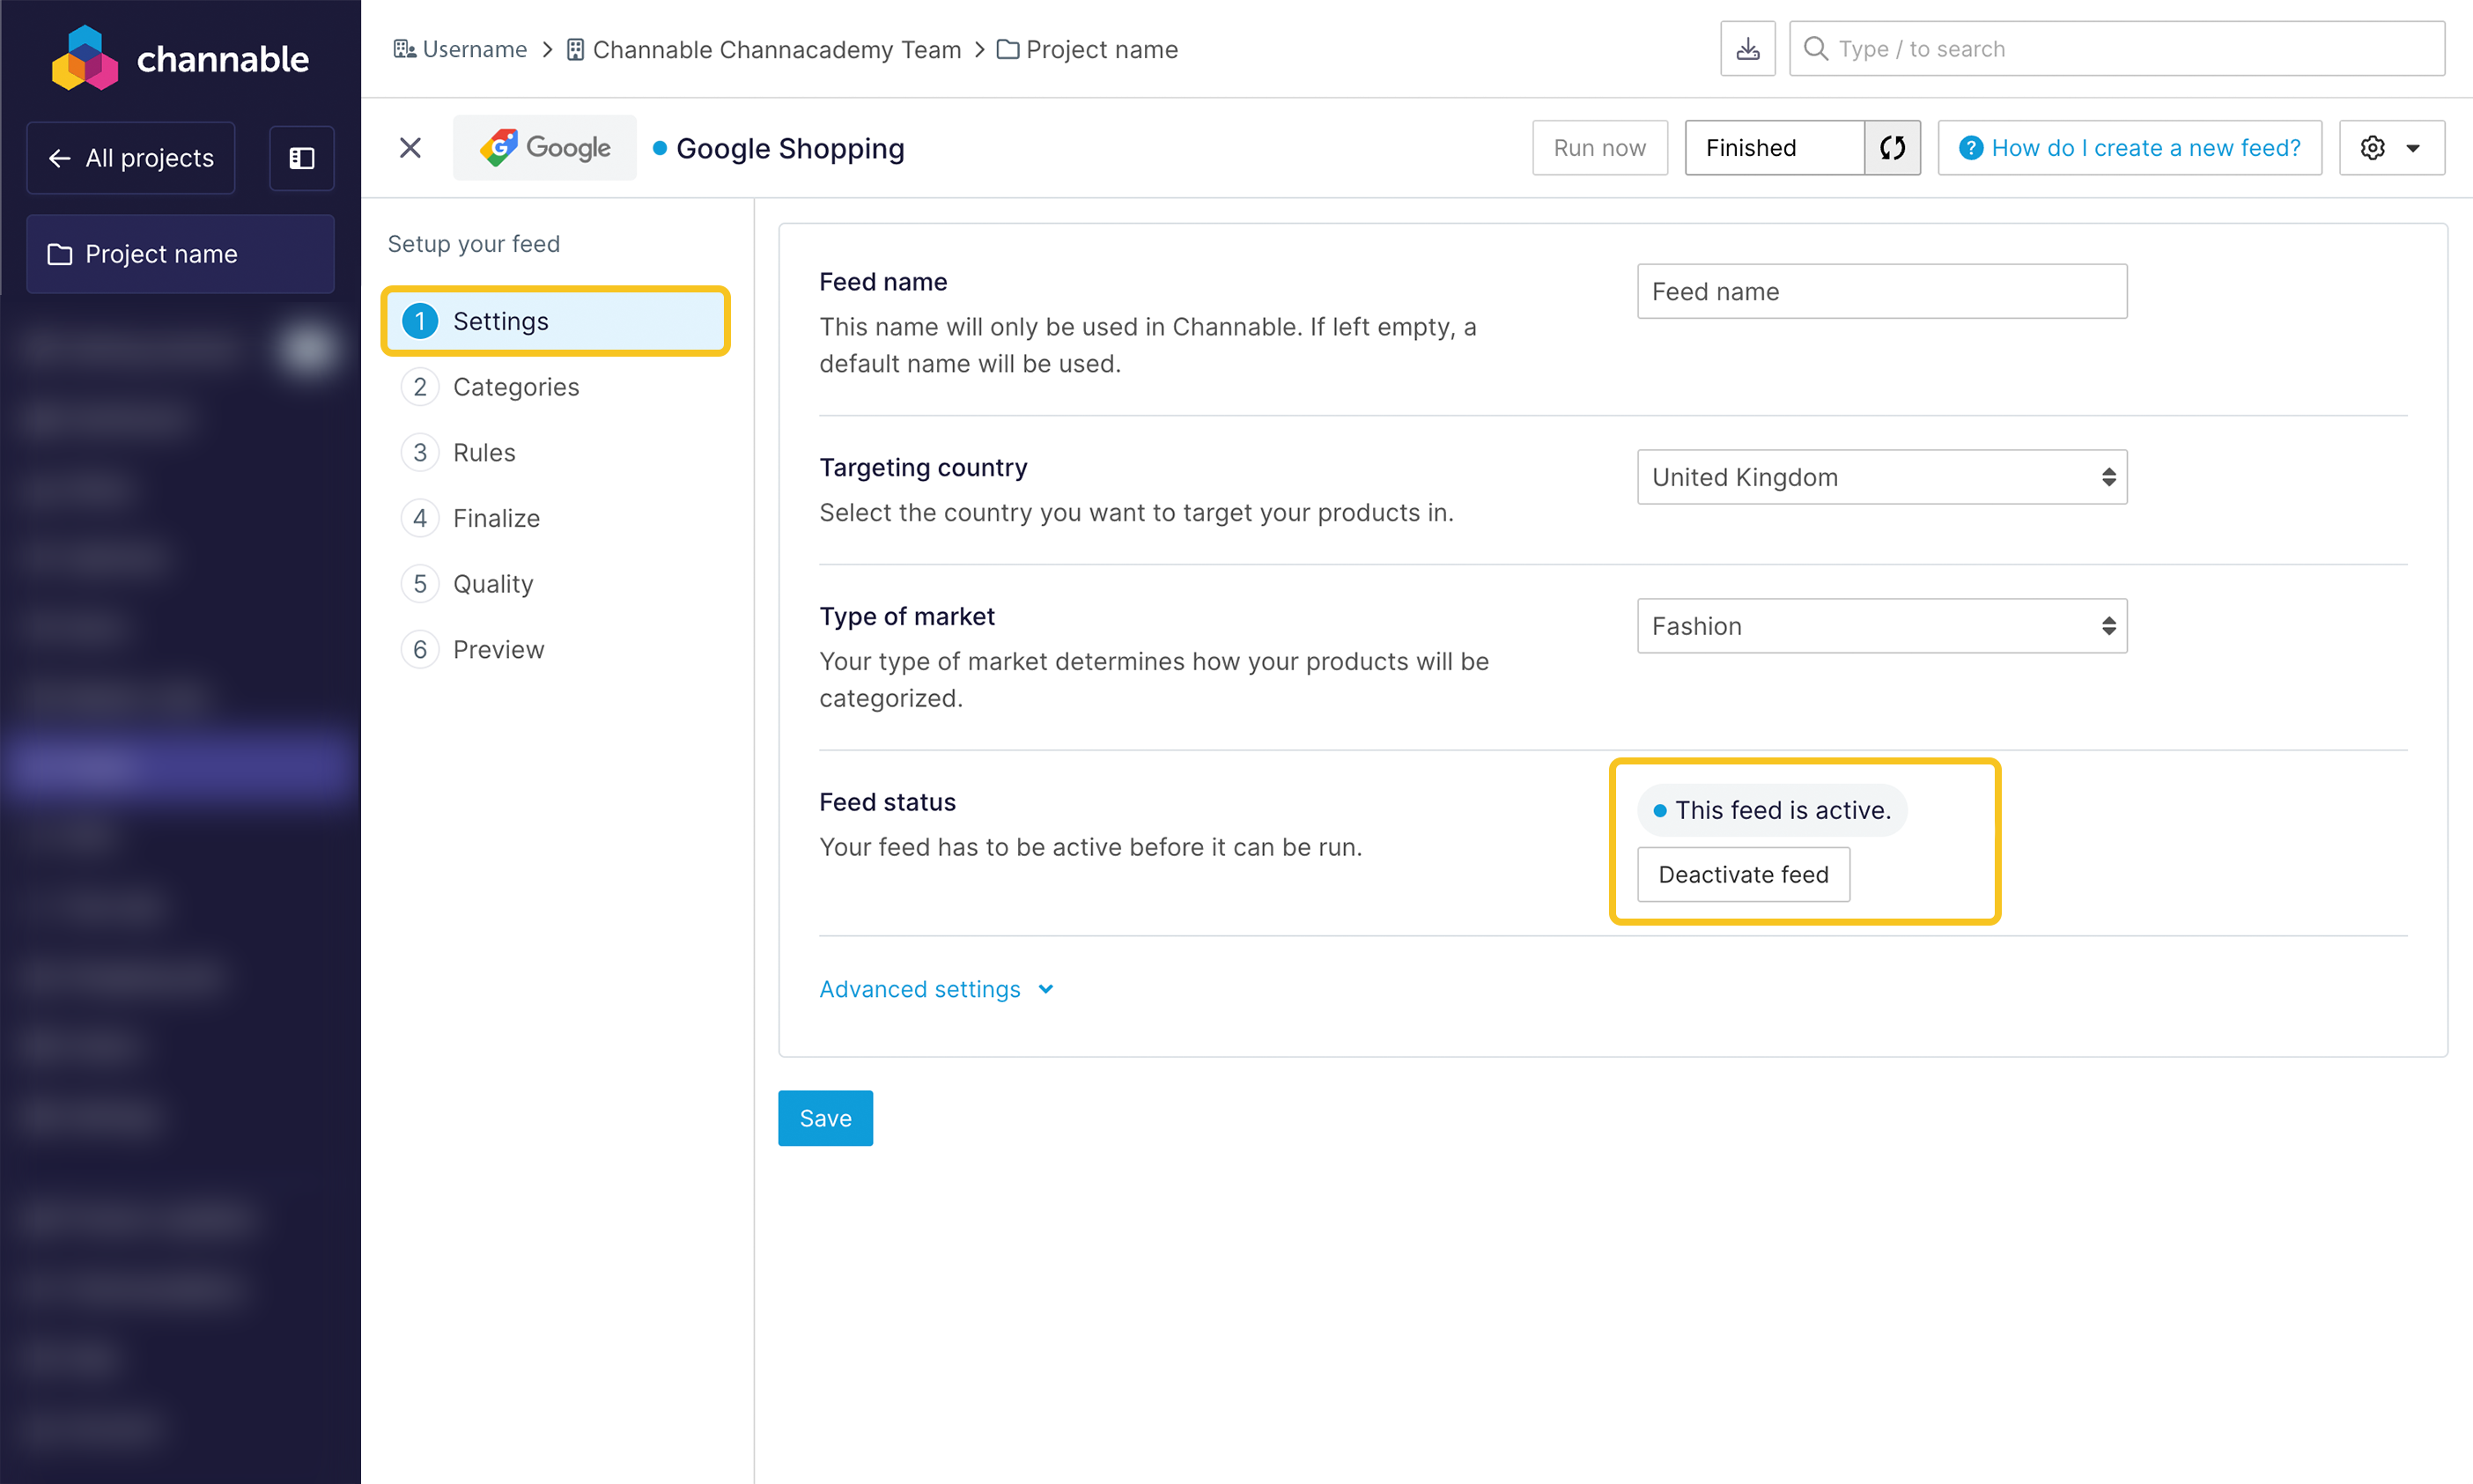Click the Feed name input field
The height and width of the screenshot is (1484, 2473).
click(x=1881, y=291)
